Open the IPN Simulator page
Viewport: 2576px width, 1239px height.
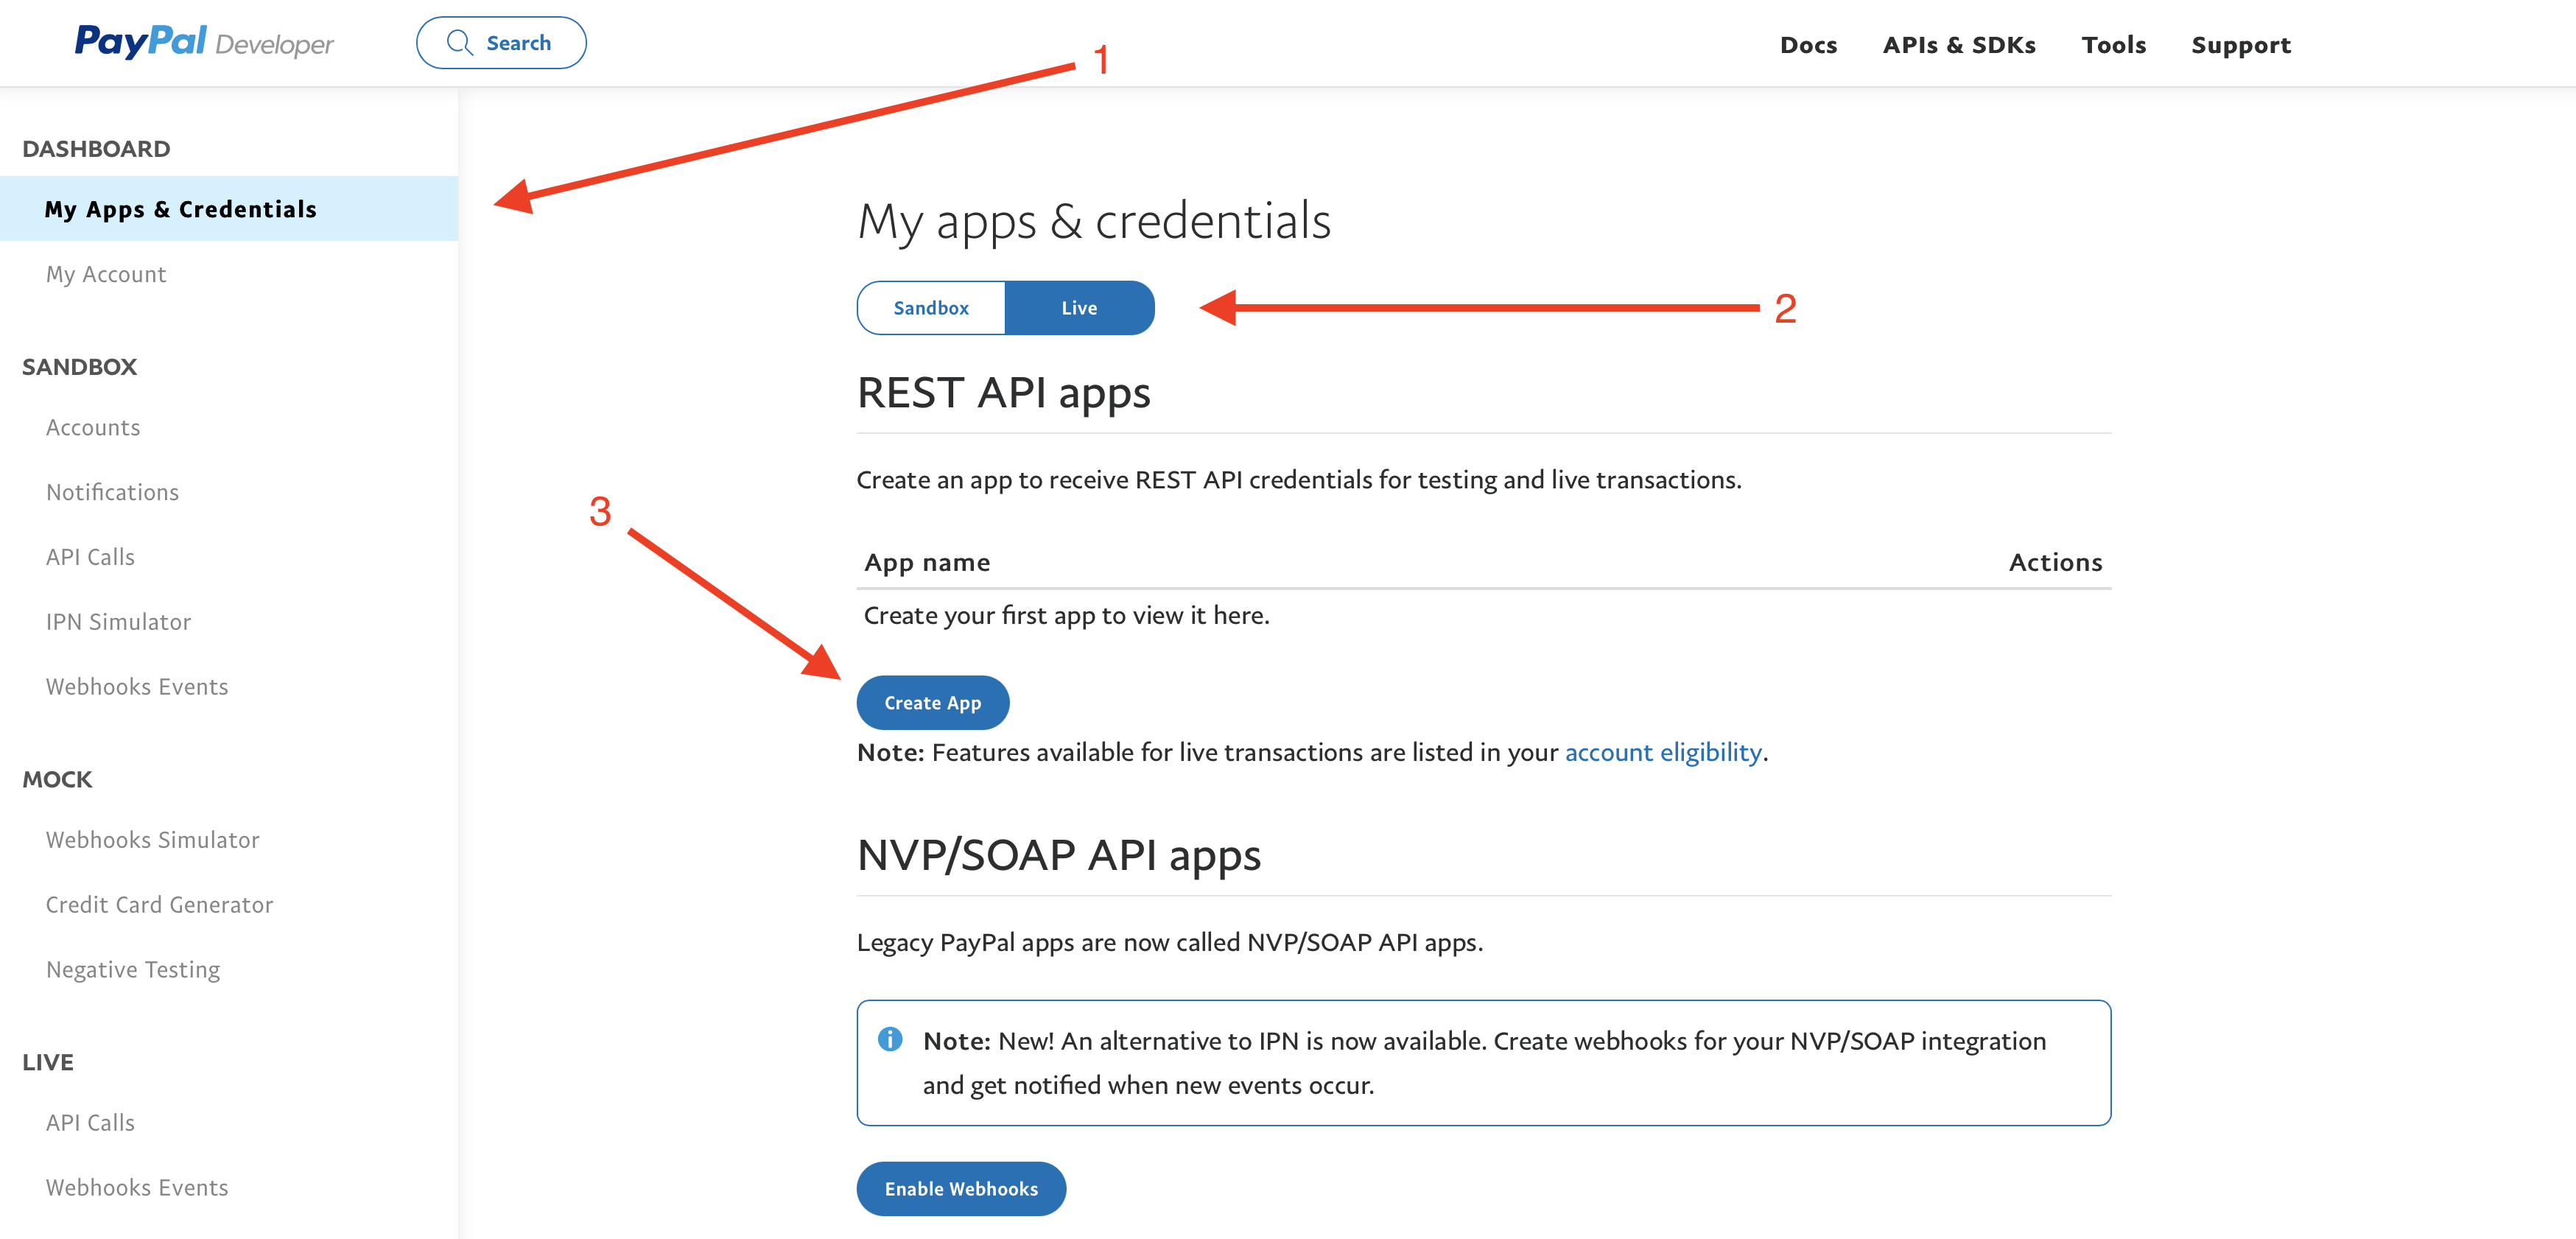[118, 622]
